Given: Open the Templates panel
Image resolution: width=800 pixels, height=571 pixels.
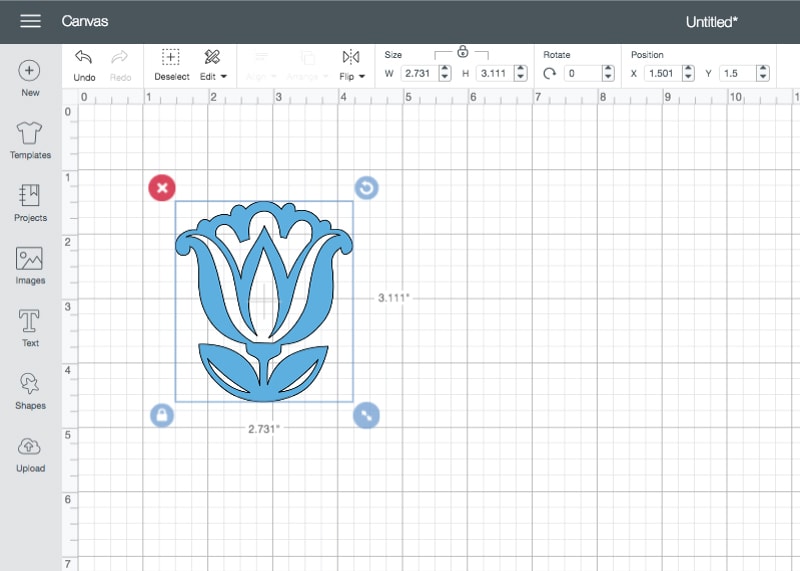Looking at the screenshot, I should 30,140.
